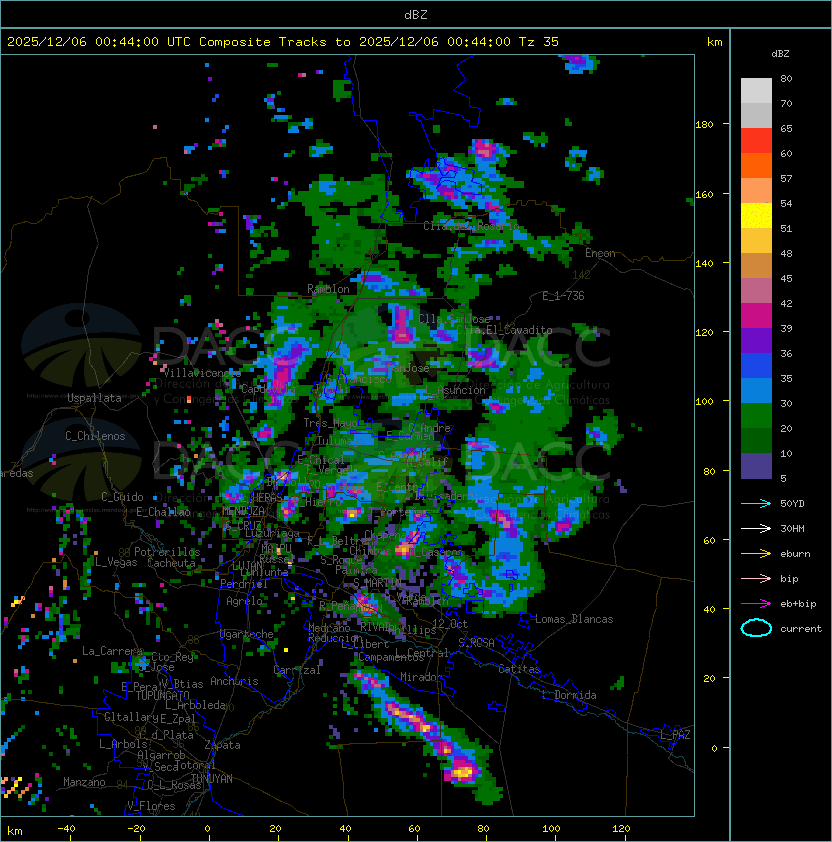
Task: Click the '2025/12/06 00:44:00 UTC Composite Tracks' header text
Action: [x=167, y=42]
